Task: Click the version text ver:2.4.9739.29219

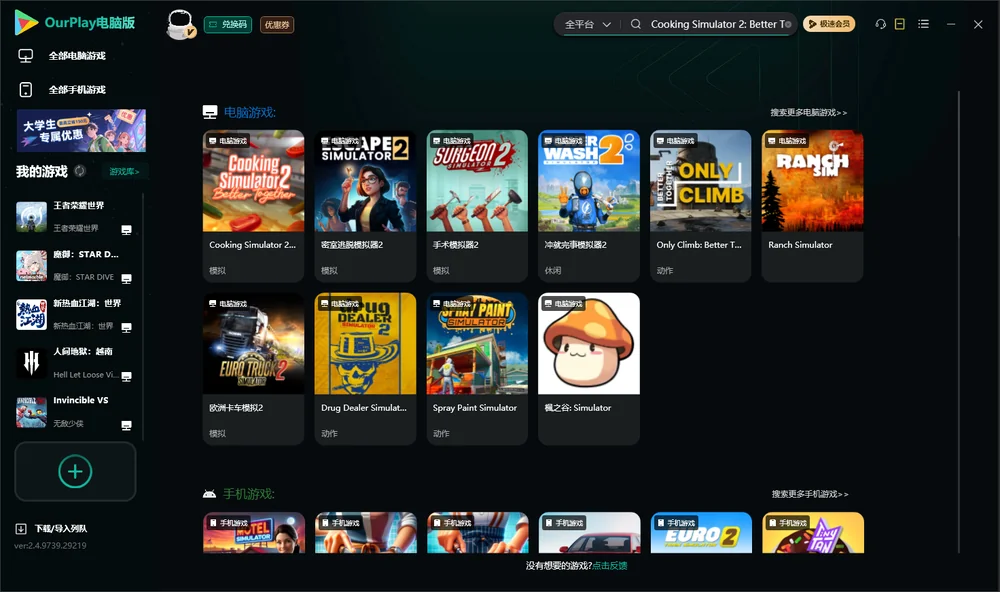Action: coord(50,545)
